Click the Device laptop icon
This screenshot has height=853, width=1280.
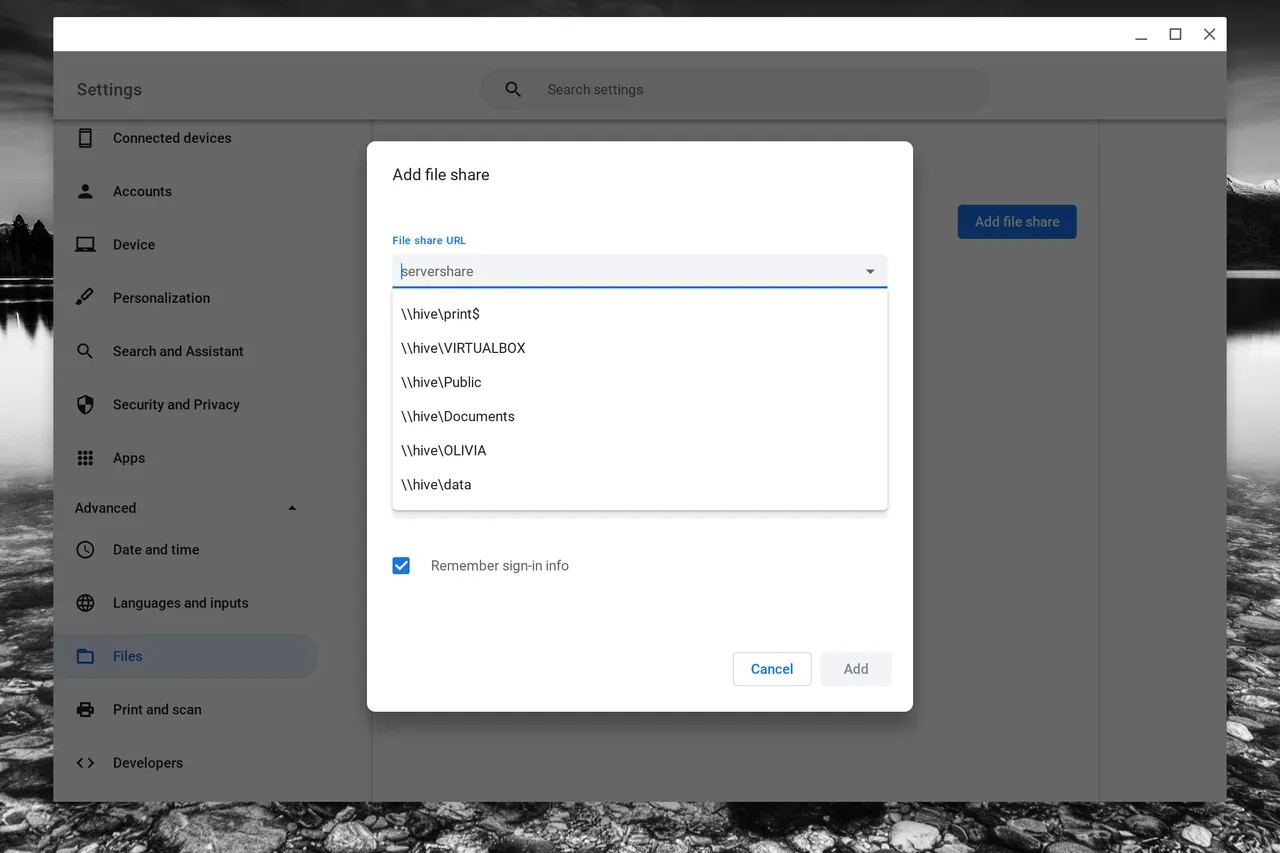[x=86, y=245]
